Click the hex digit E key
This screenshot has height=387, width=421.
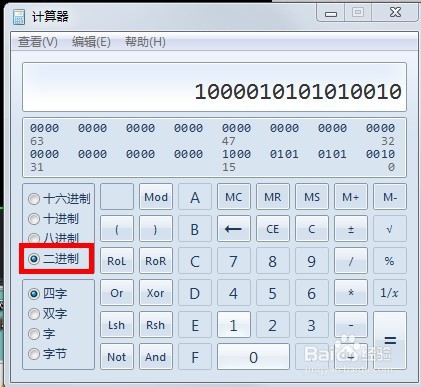coord(195,325)
